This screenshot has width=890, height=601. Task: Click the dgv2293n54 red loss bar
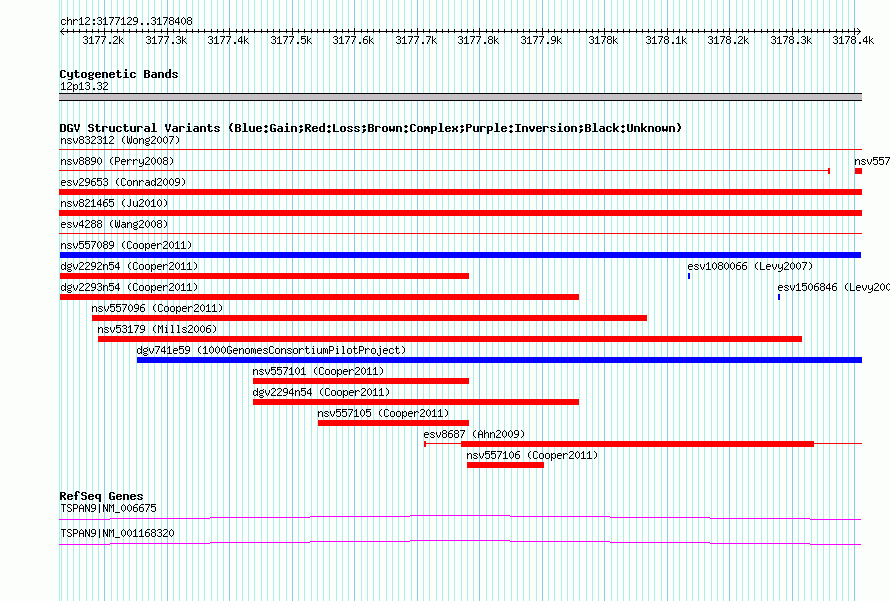(x=319, y=297)
